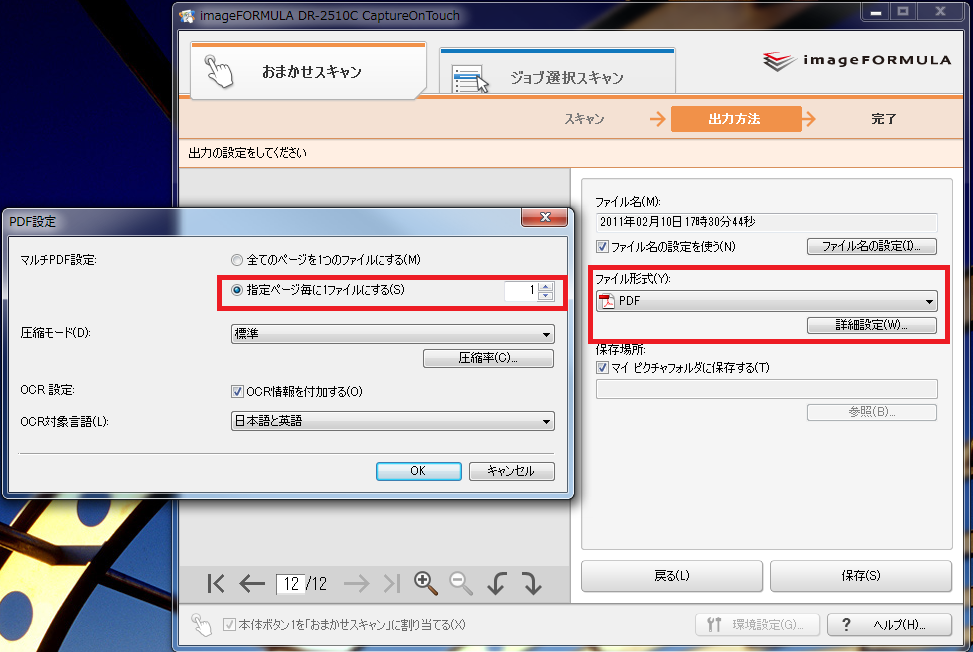Rotate the page clockwise

click(x=532, y=584)
